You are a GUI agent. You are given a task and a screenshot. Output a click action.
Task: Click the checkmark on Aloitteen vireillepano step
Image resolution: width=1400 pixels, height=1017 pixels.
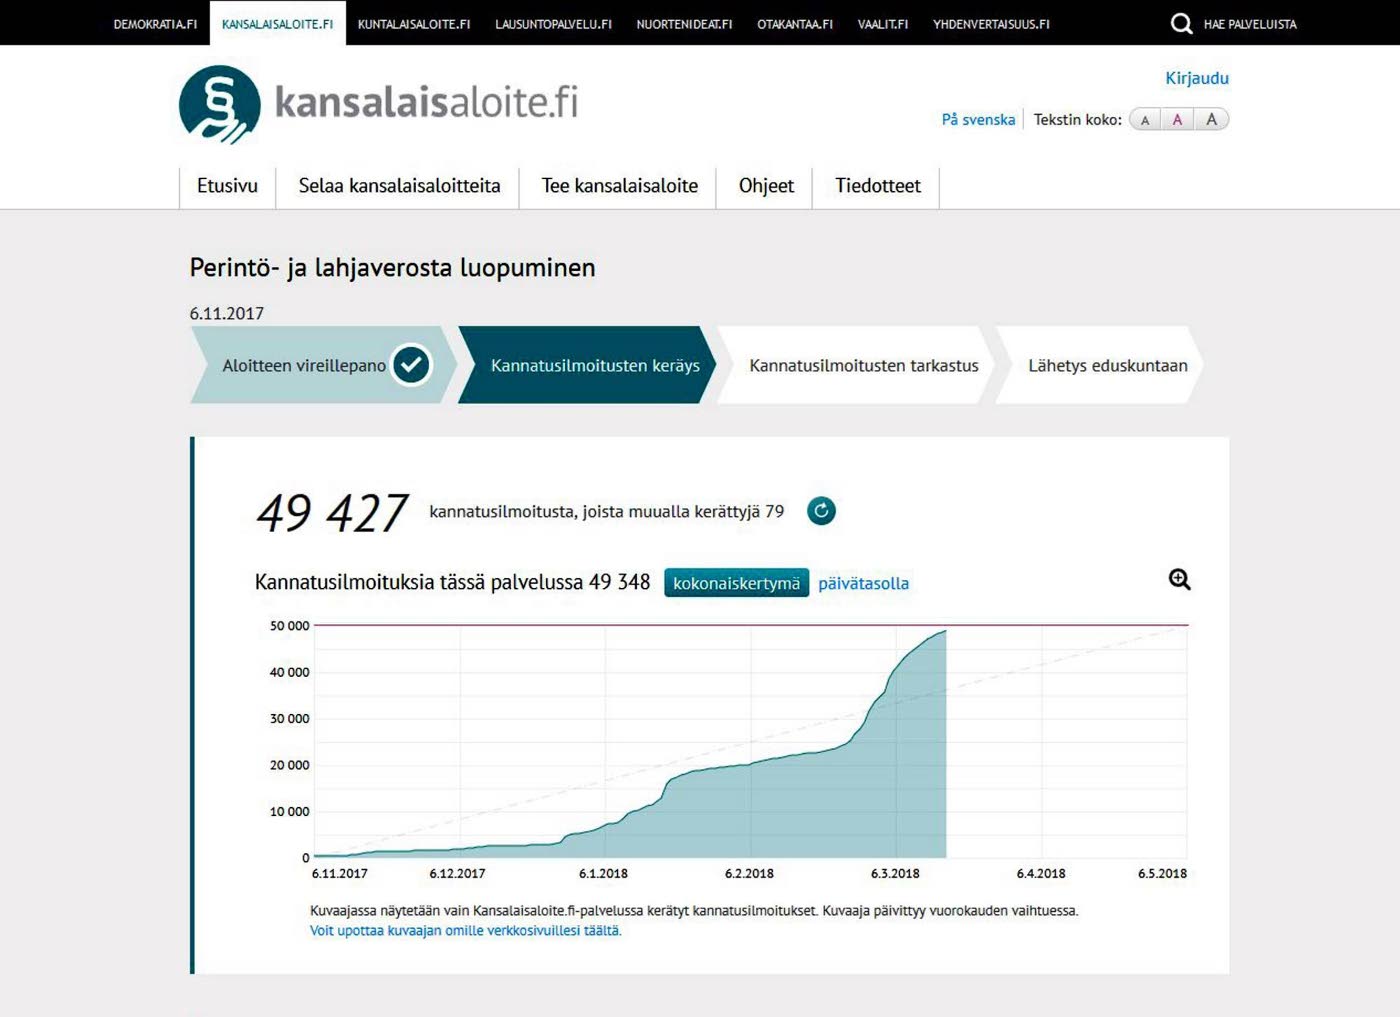point(411,365)
